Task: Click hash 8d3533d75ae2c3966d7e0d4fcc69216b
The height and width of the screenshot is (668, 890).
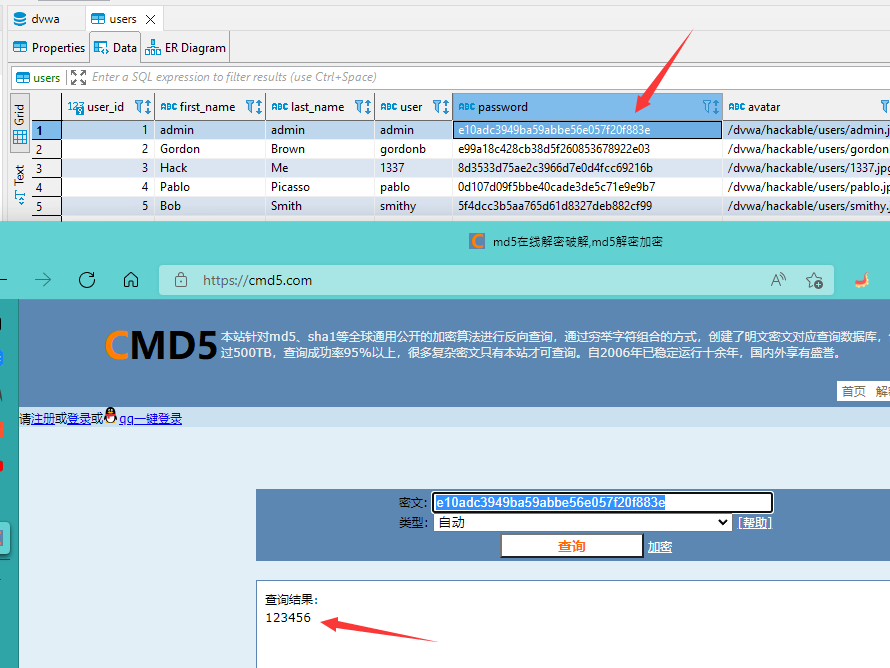Action: [x=587, y=168]
